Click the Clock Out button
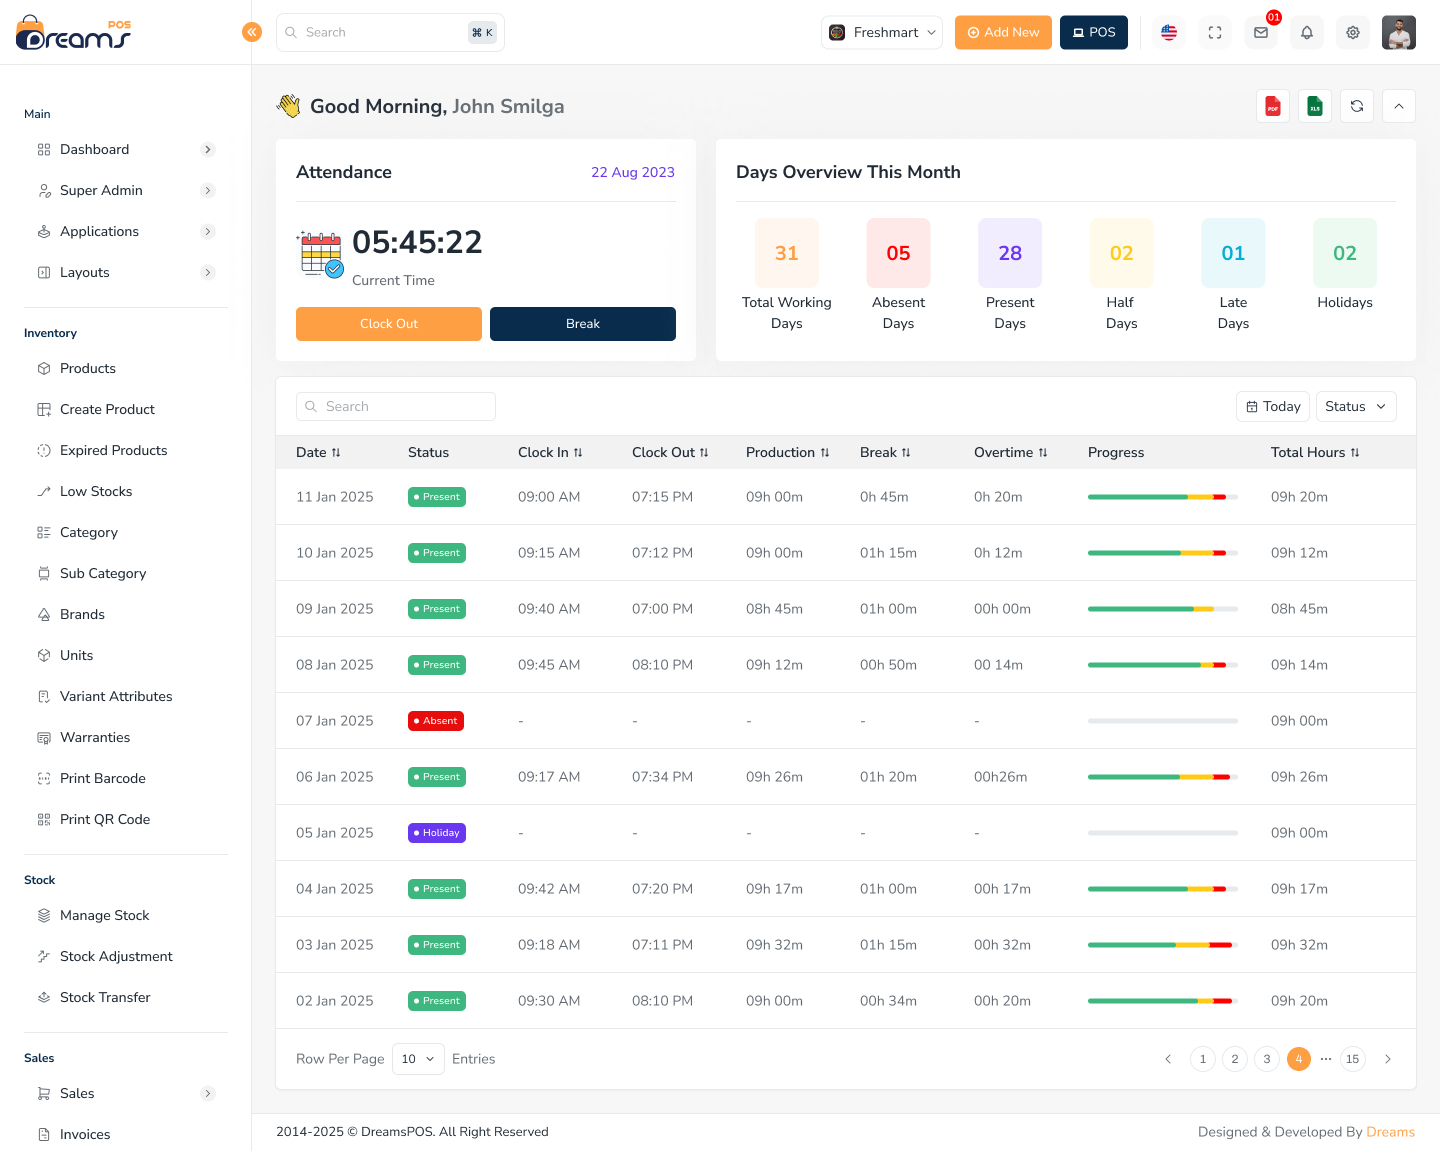1440x1151 pixels. pyautogui.click(x=388, y=323)
